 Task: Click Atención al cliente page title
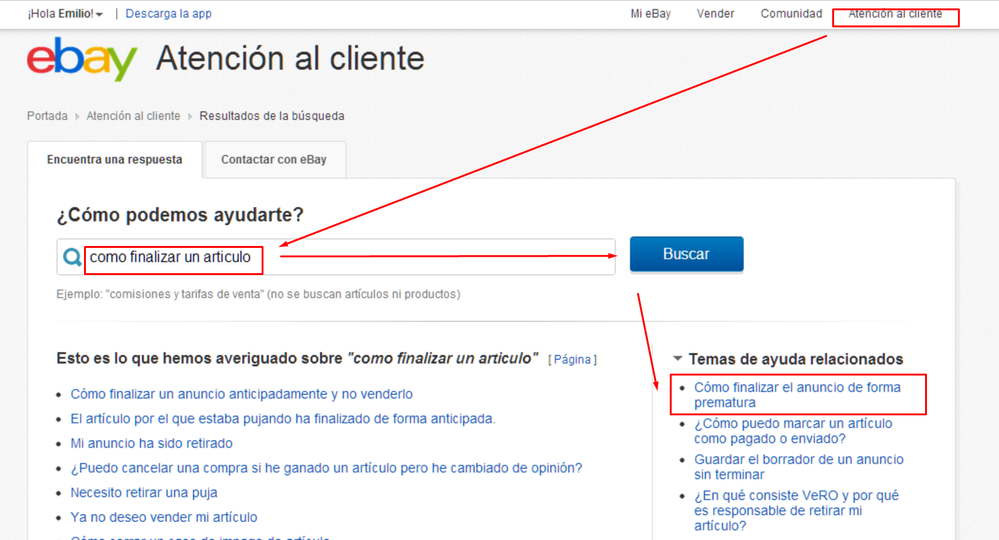tap(290, 59)
